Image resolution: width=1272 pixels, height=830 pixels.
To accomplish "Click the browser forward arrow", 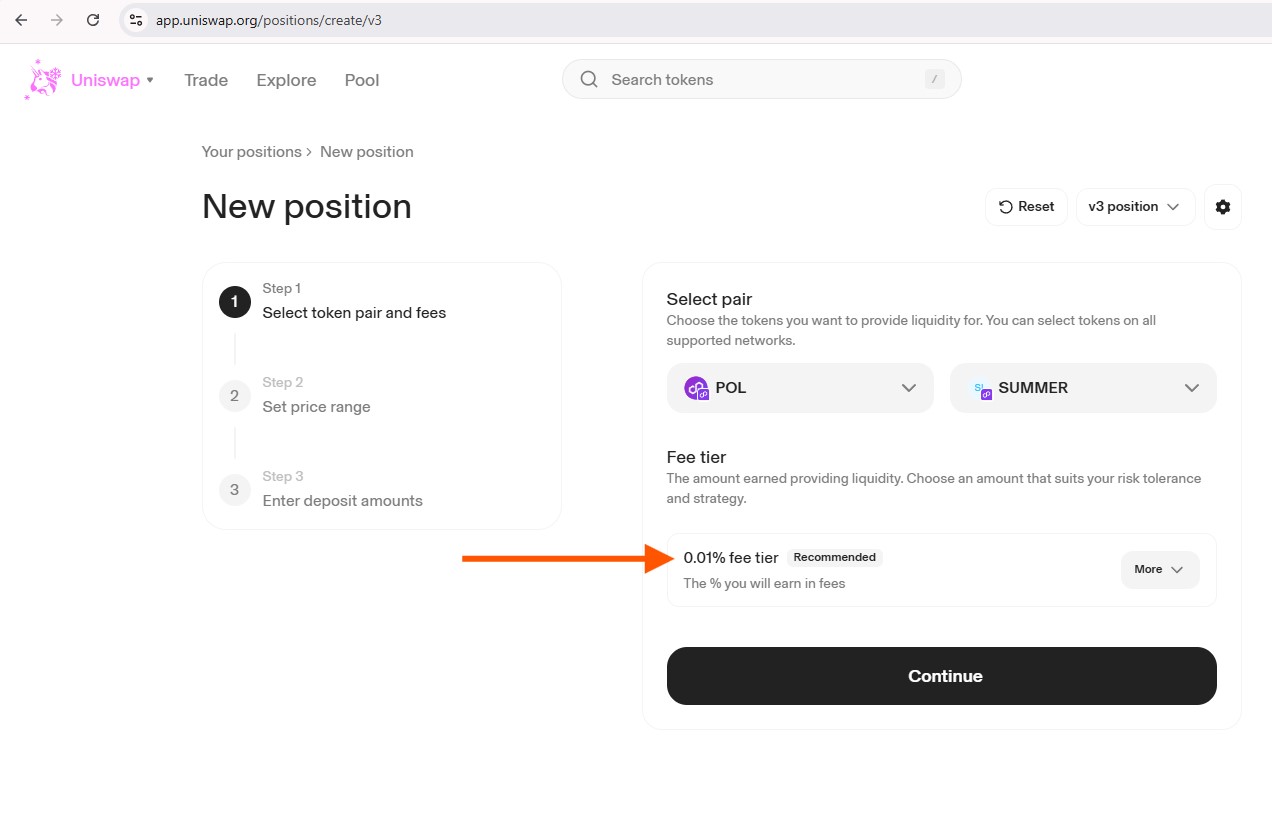I will pos(57,20).
